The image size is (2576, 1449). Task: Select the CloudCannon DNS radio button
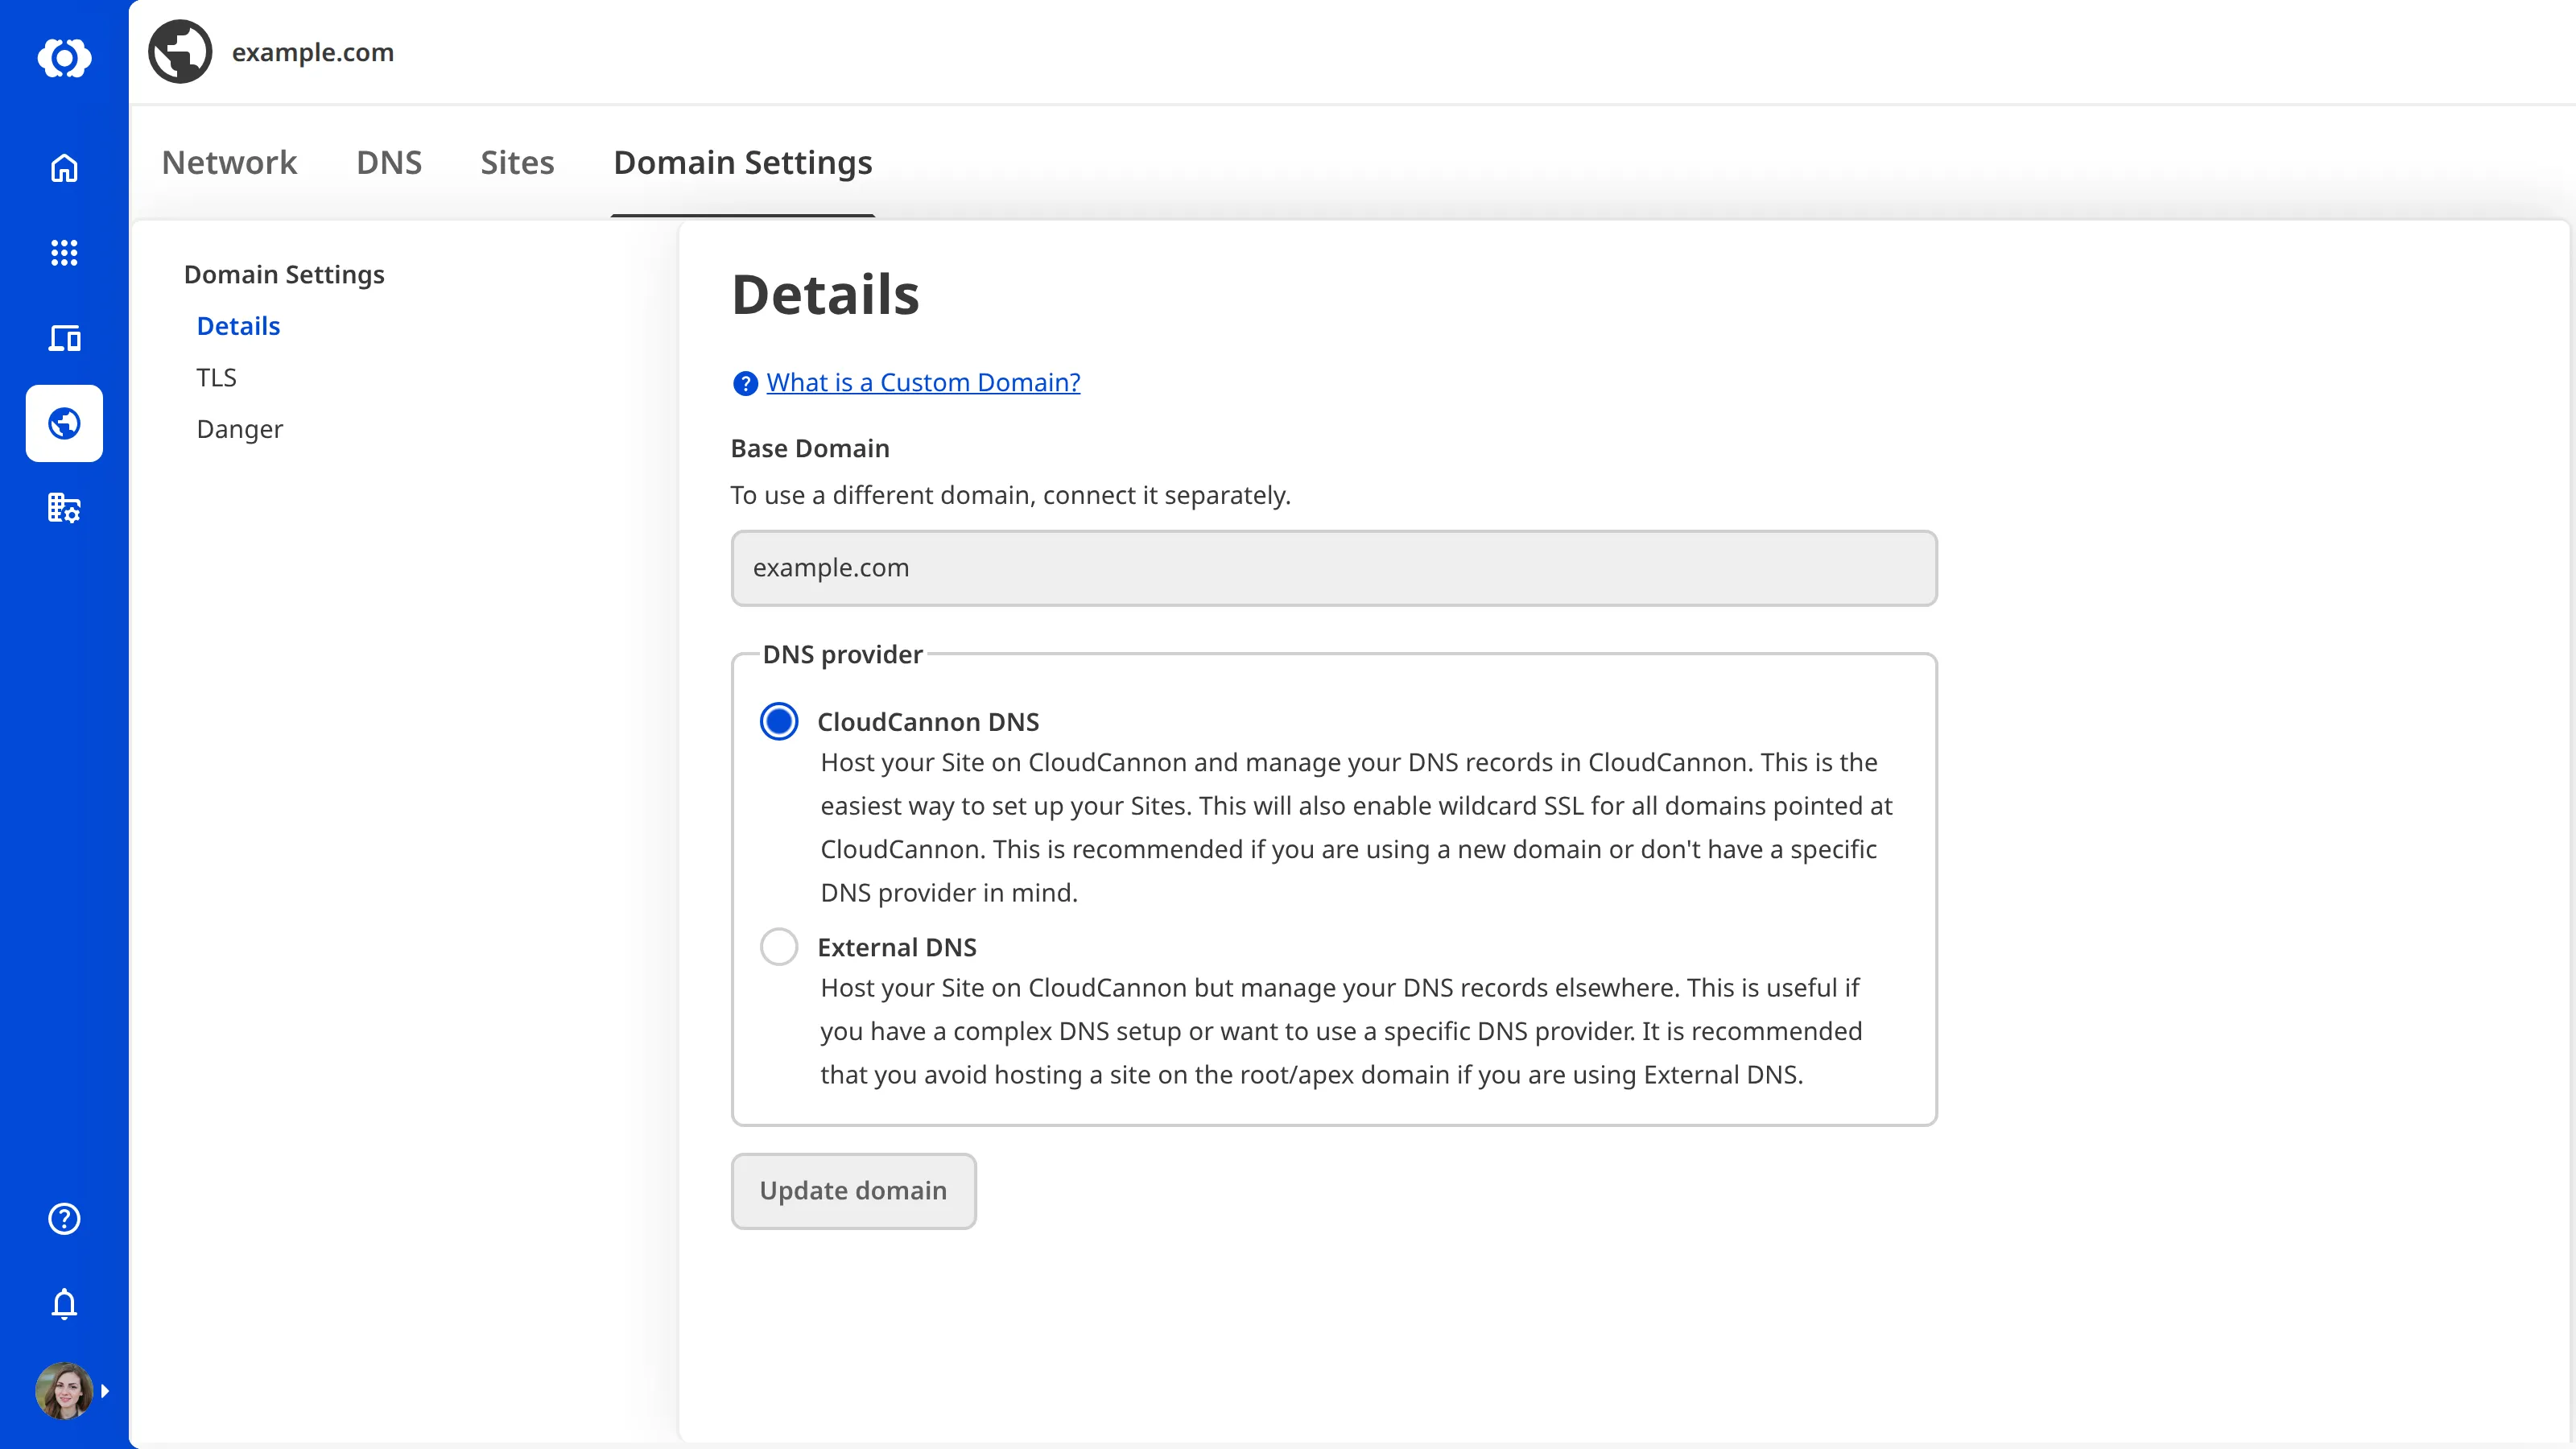tap(779, 721)
